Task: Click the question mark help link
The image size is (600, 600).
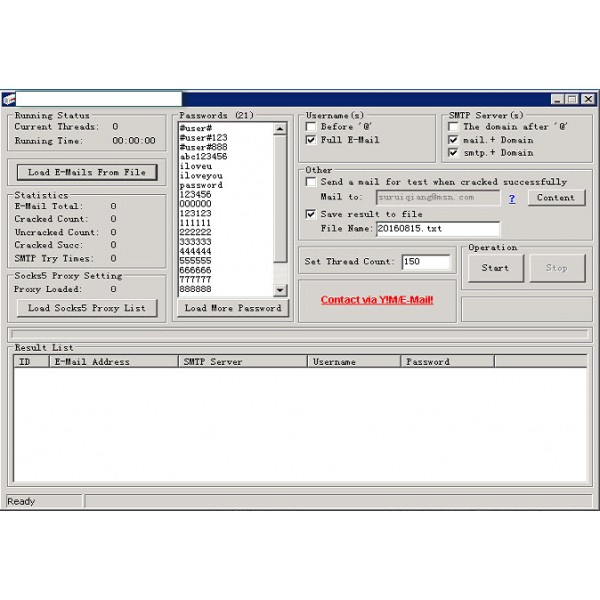Action: [x=512, y=199]
